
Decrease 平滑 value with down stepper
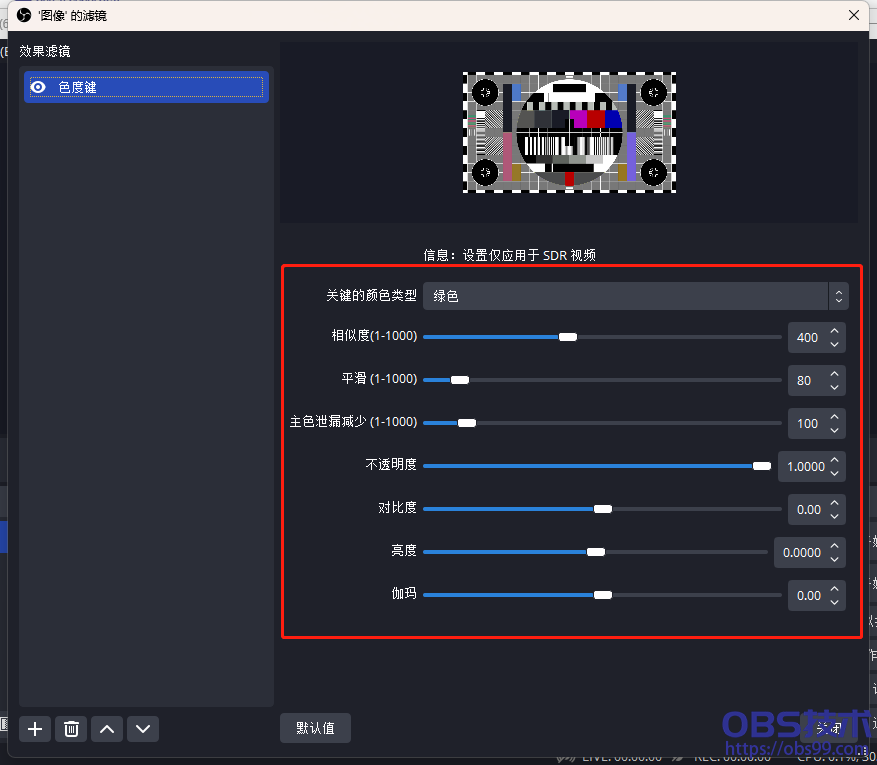coord(834,388)
